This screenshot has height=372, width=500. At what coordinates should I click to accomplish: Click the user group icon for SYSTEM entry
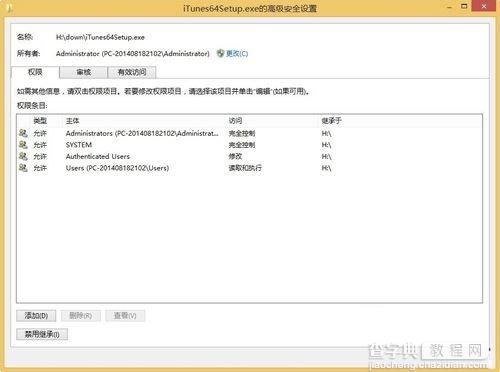[23, 145]
